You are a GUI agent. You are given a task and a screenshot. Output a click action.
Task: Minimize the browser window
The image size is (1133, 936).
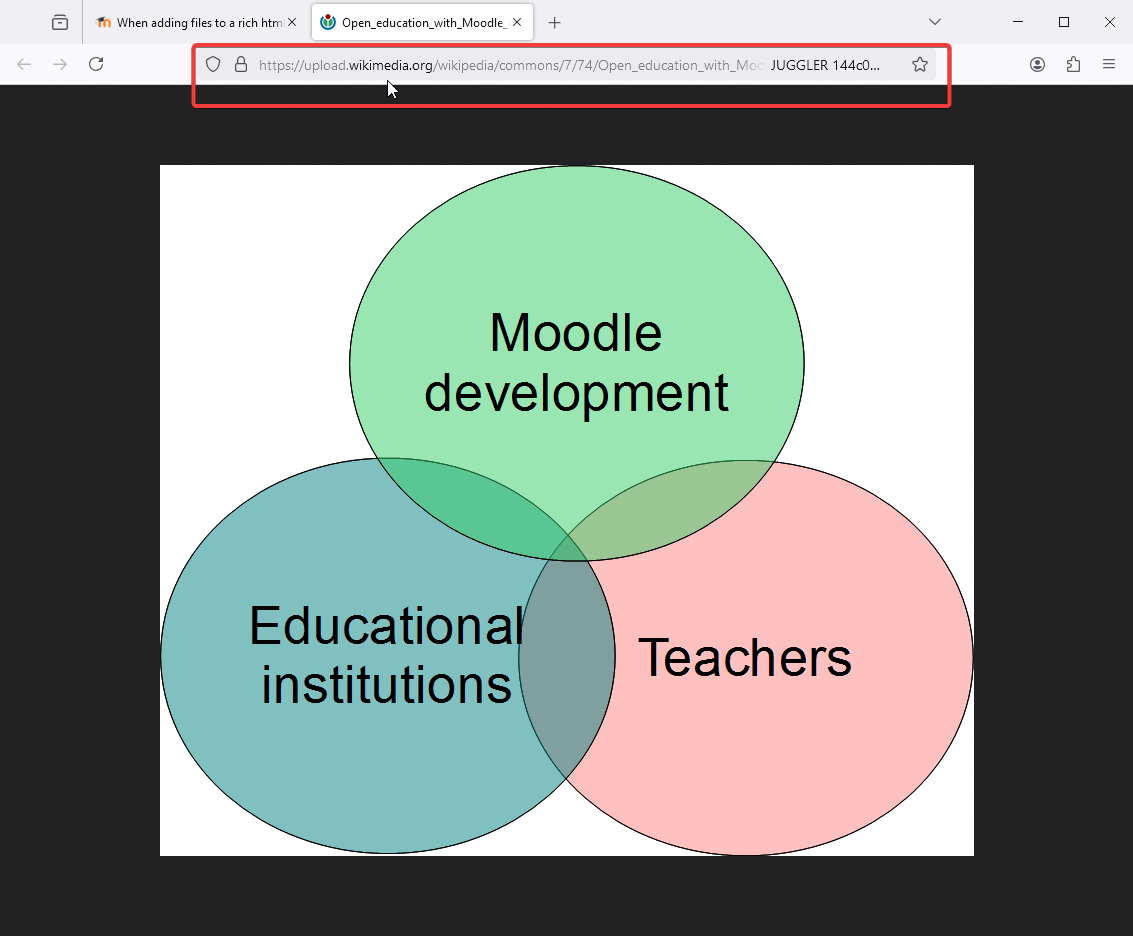pyautogui.click(x=1018, y=22)
